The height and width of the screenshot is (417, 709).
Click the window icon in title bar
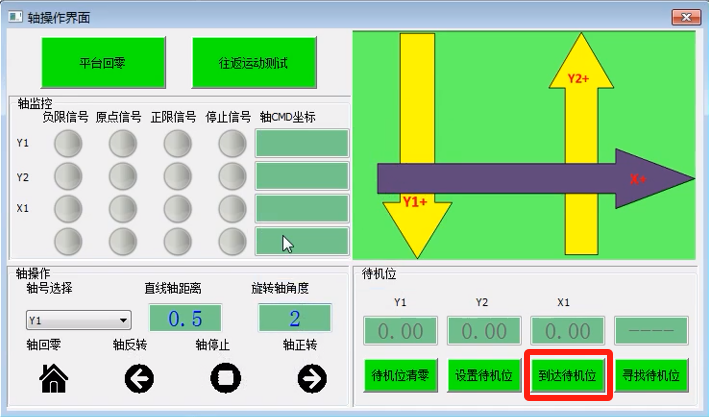tap(16, 15)
